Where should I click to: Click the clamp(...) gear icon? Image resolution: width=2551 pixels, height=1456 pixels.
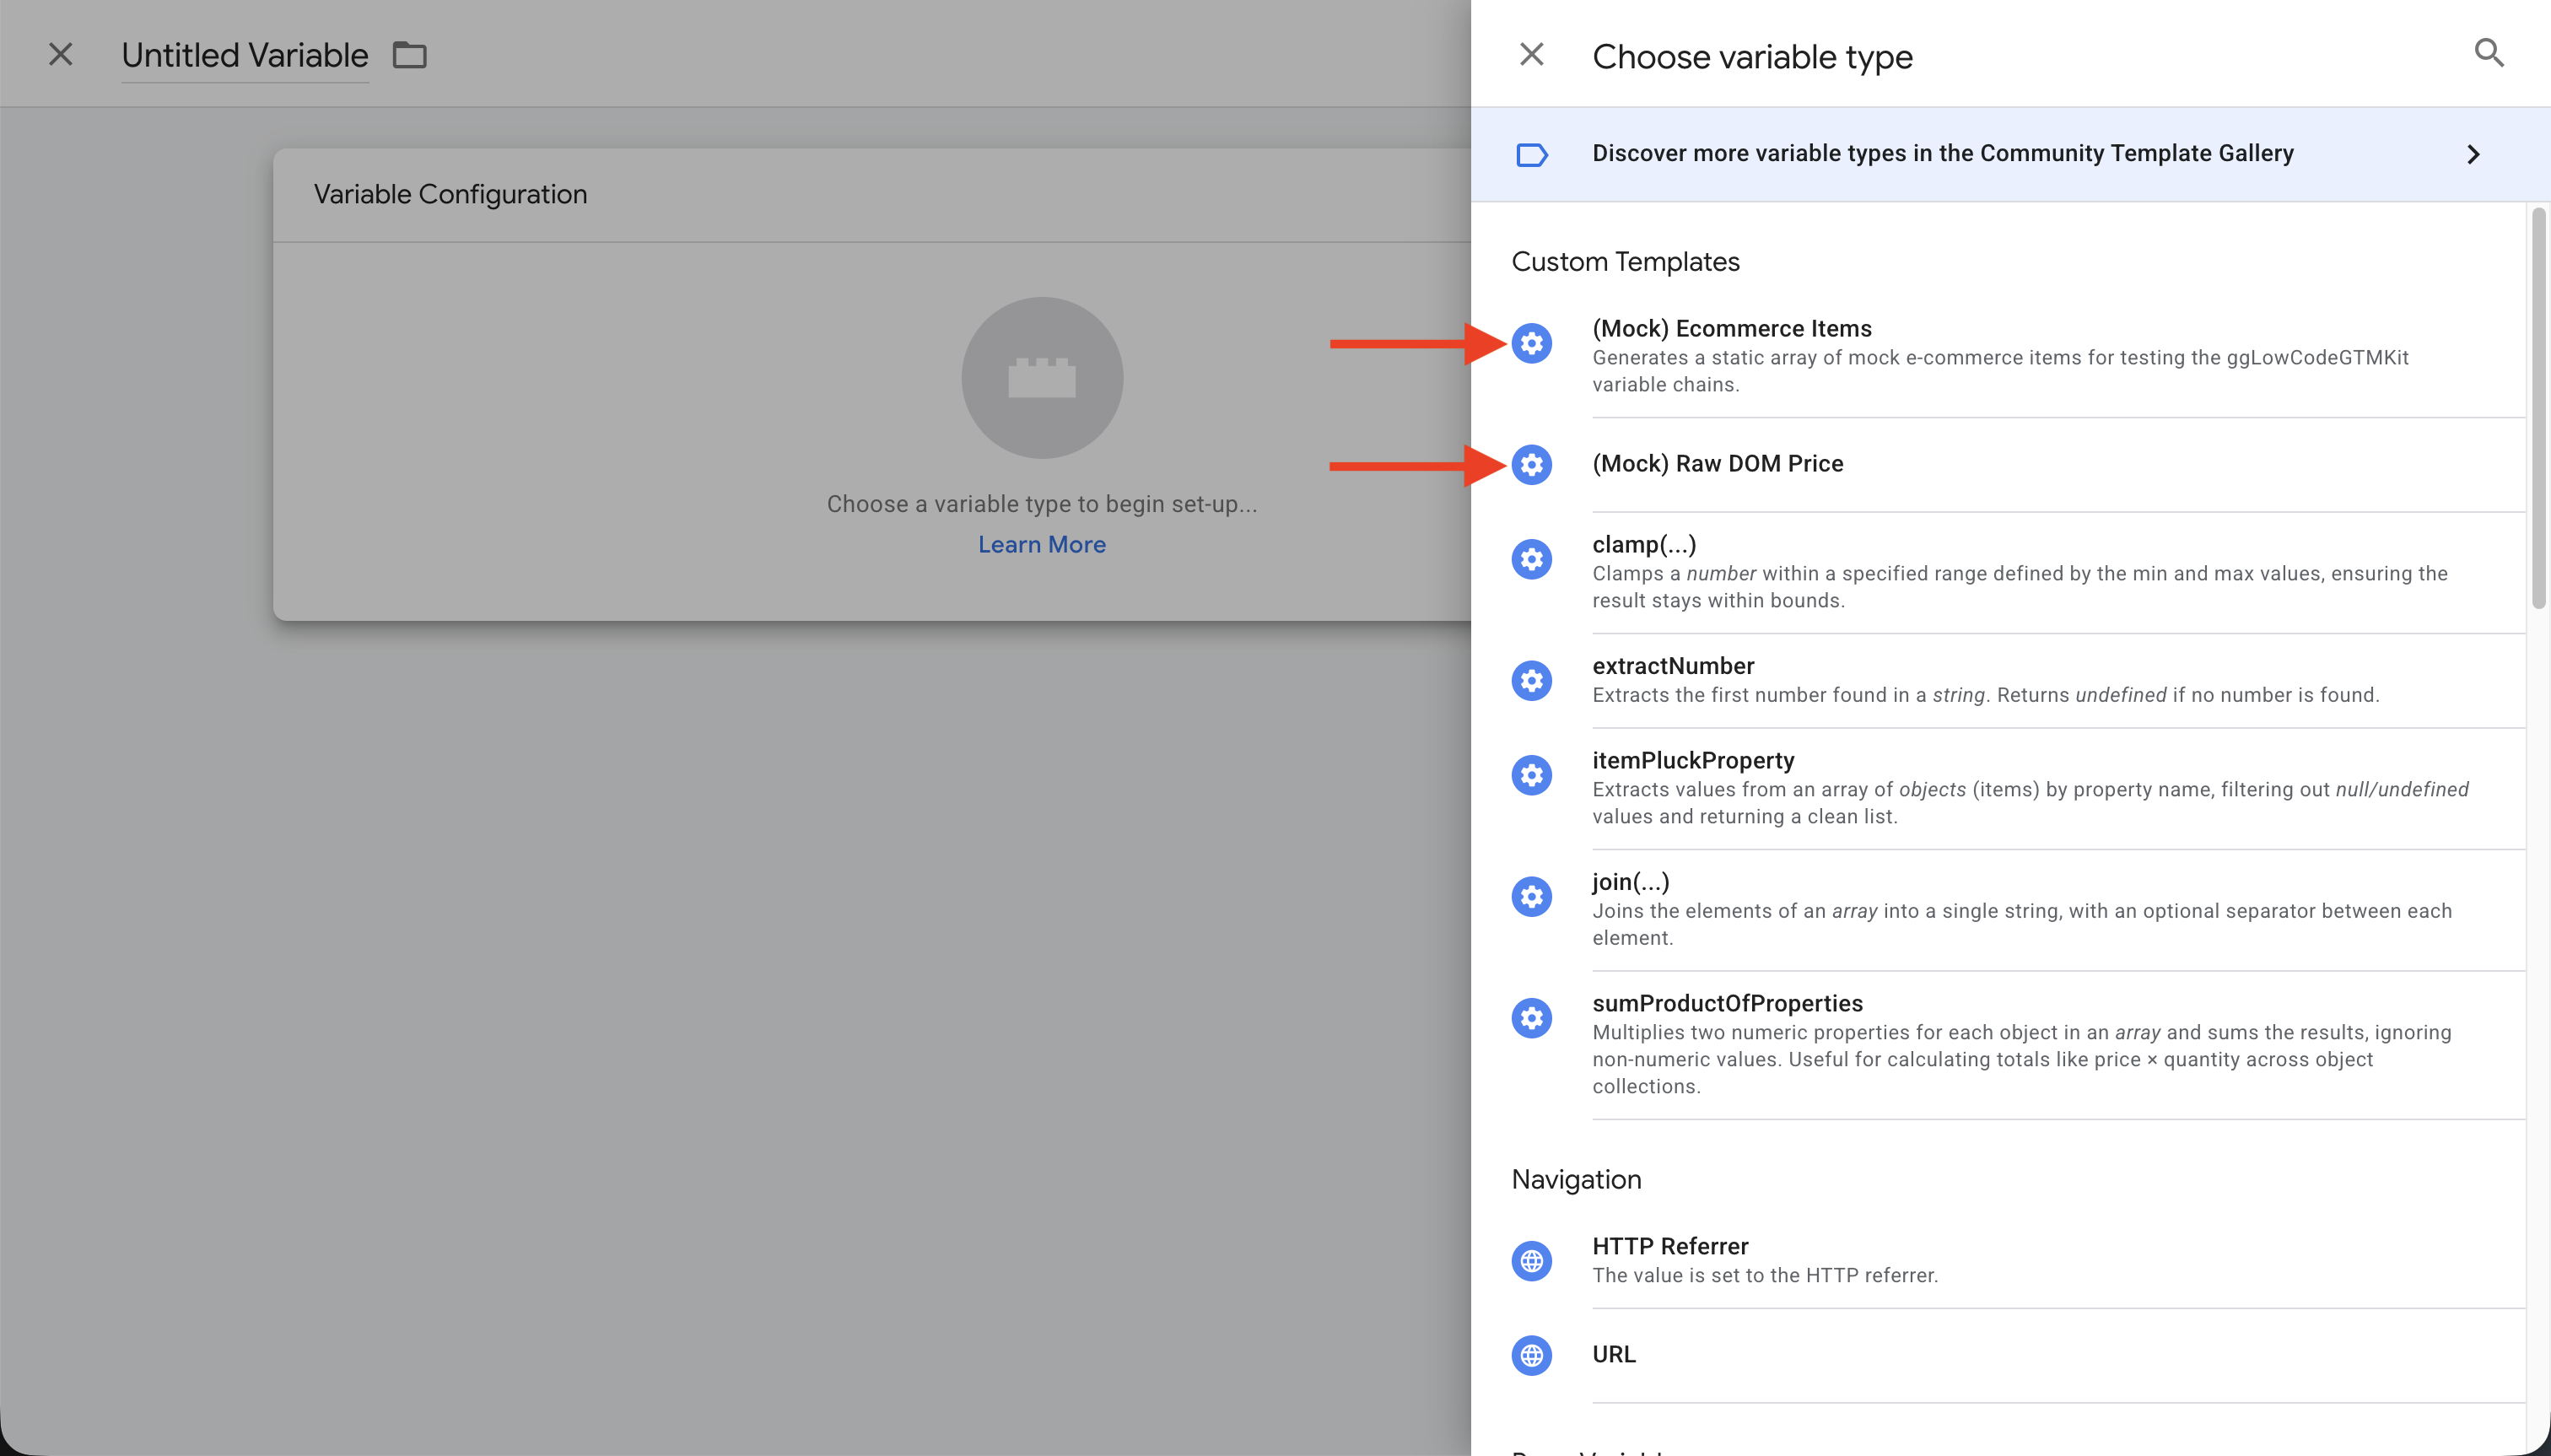click(1531, 559)
